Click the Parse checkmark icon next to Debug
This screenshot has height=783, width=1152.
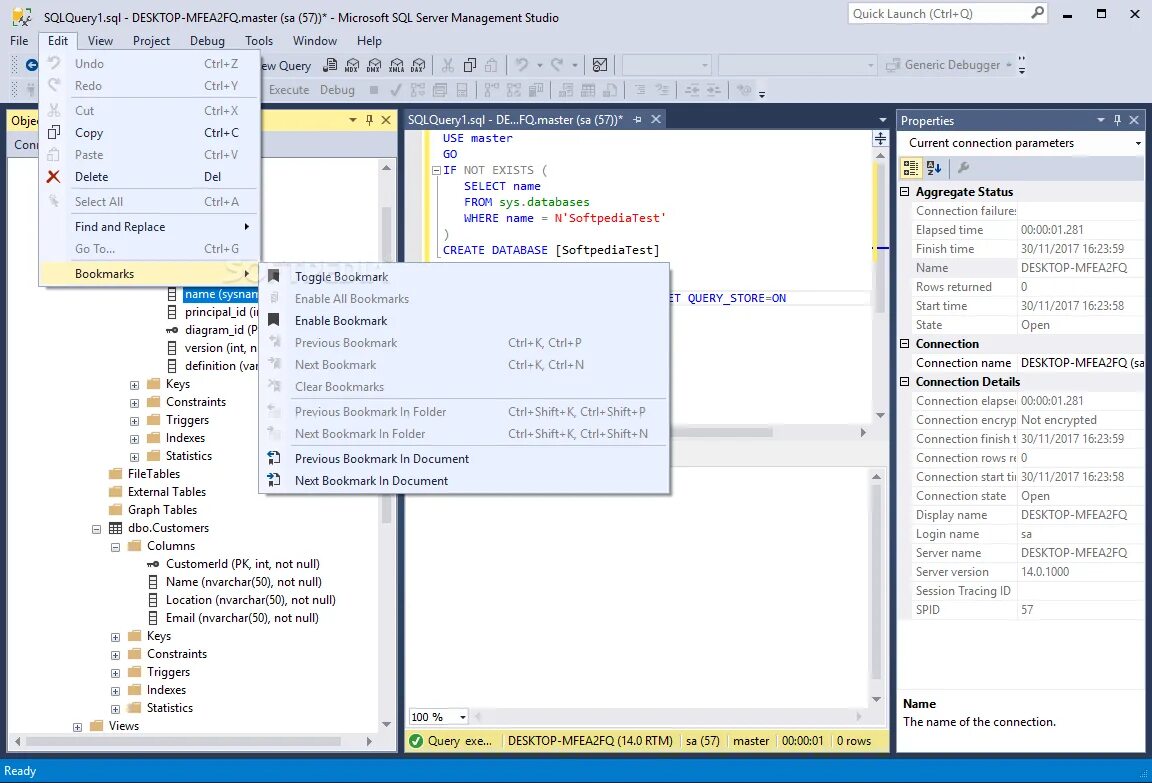point(395,90)
